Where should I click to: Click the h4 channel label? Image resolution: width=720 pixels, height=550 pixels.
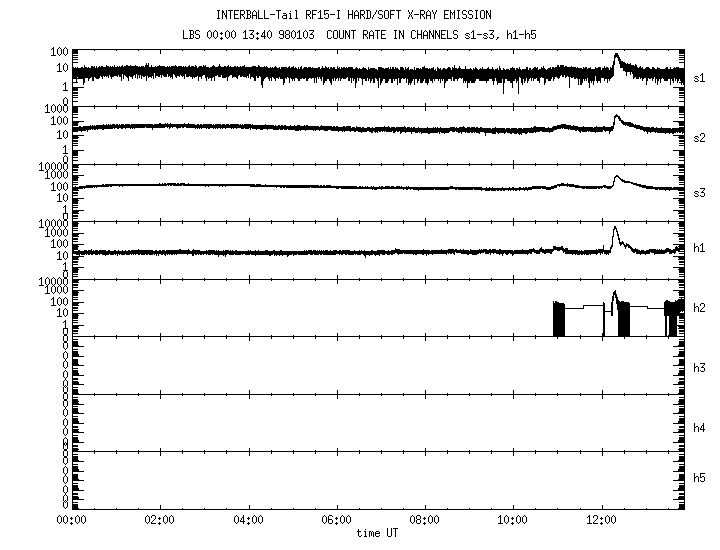coord(699,428)
